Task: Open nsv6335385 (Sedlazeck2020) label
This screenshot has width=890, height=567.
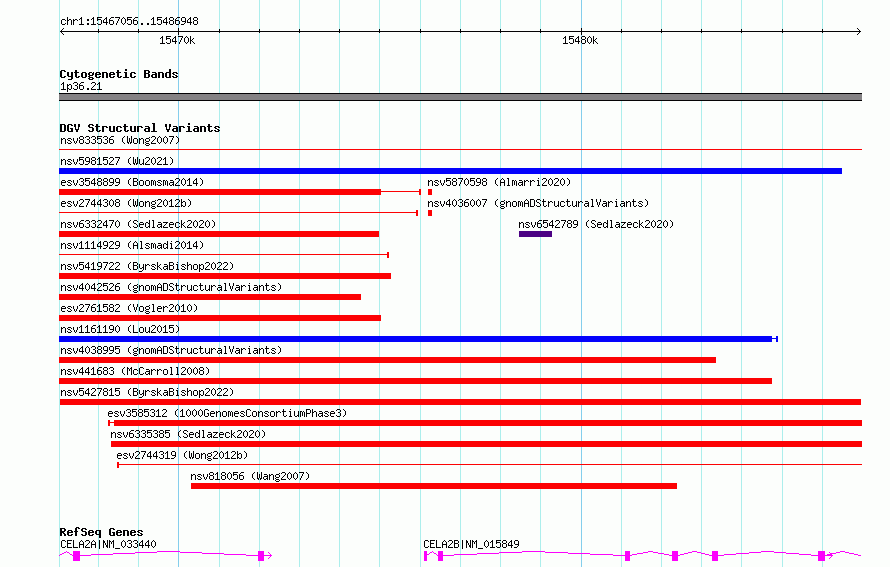Action: (x=188, y=434)
